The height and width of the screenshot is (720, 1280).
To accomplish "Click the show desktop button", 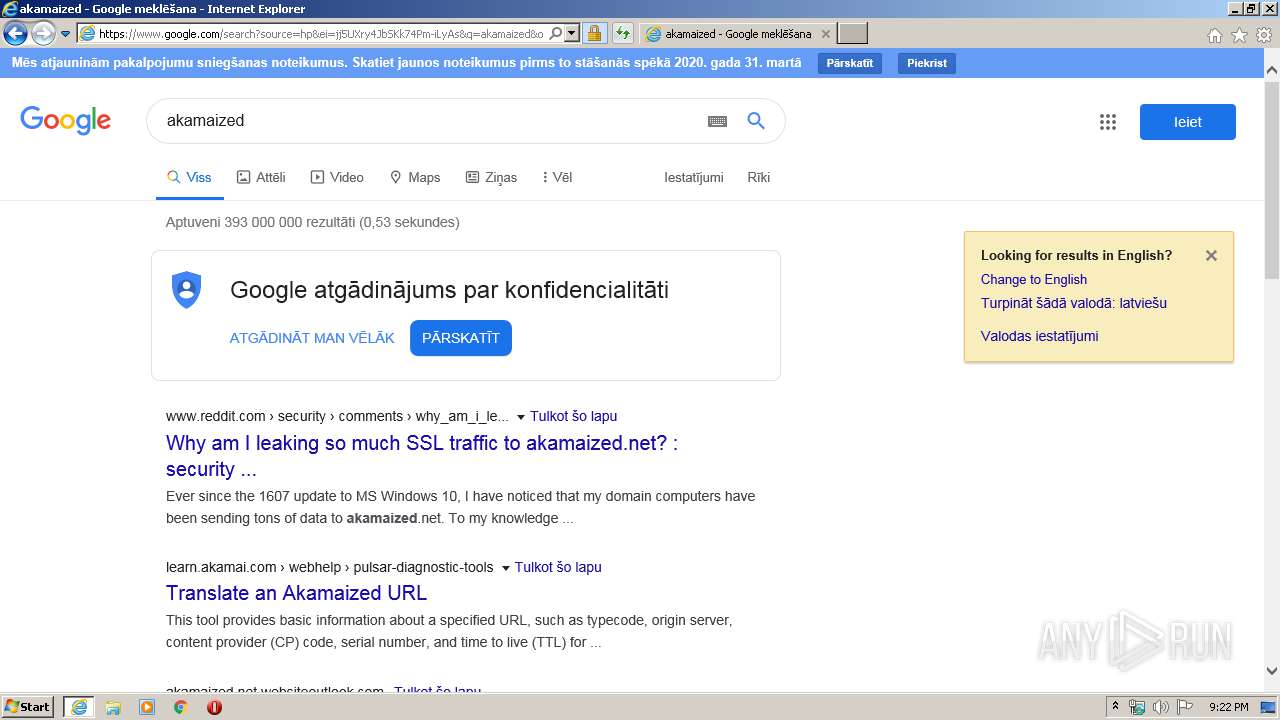I will click(1270, 707).
